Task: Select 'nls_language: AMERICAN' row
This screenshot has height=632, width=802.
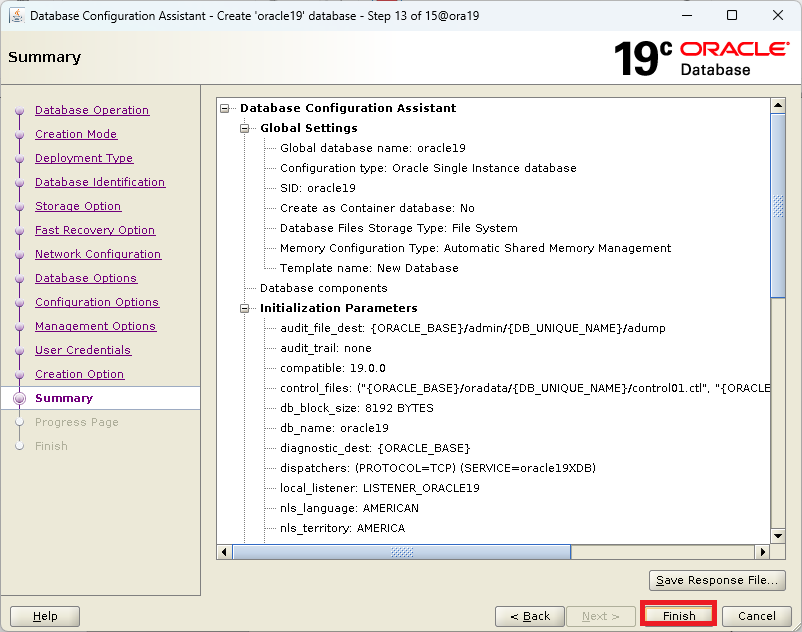Action: [349, 508]
